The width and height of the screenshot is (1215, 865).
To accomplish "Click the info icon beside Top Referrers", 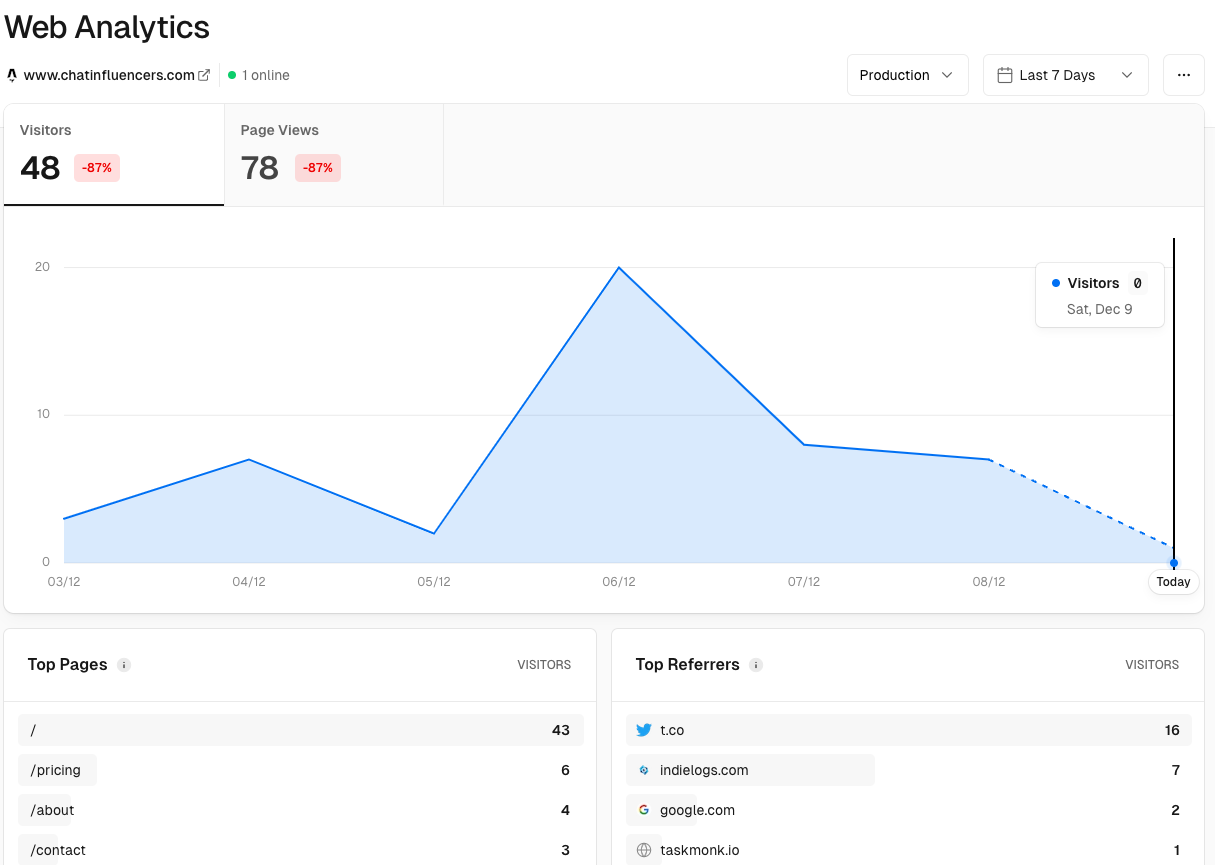I will [756, 665].
